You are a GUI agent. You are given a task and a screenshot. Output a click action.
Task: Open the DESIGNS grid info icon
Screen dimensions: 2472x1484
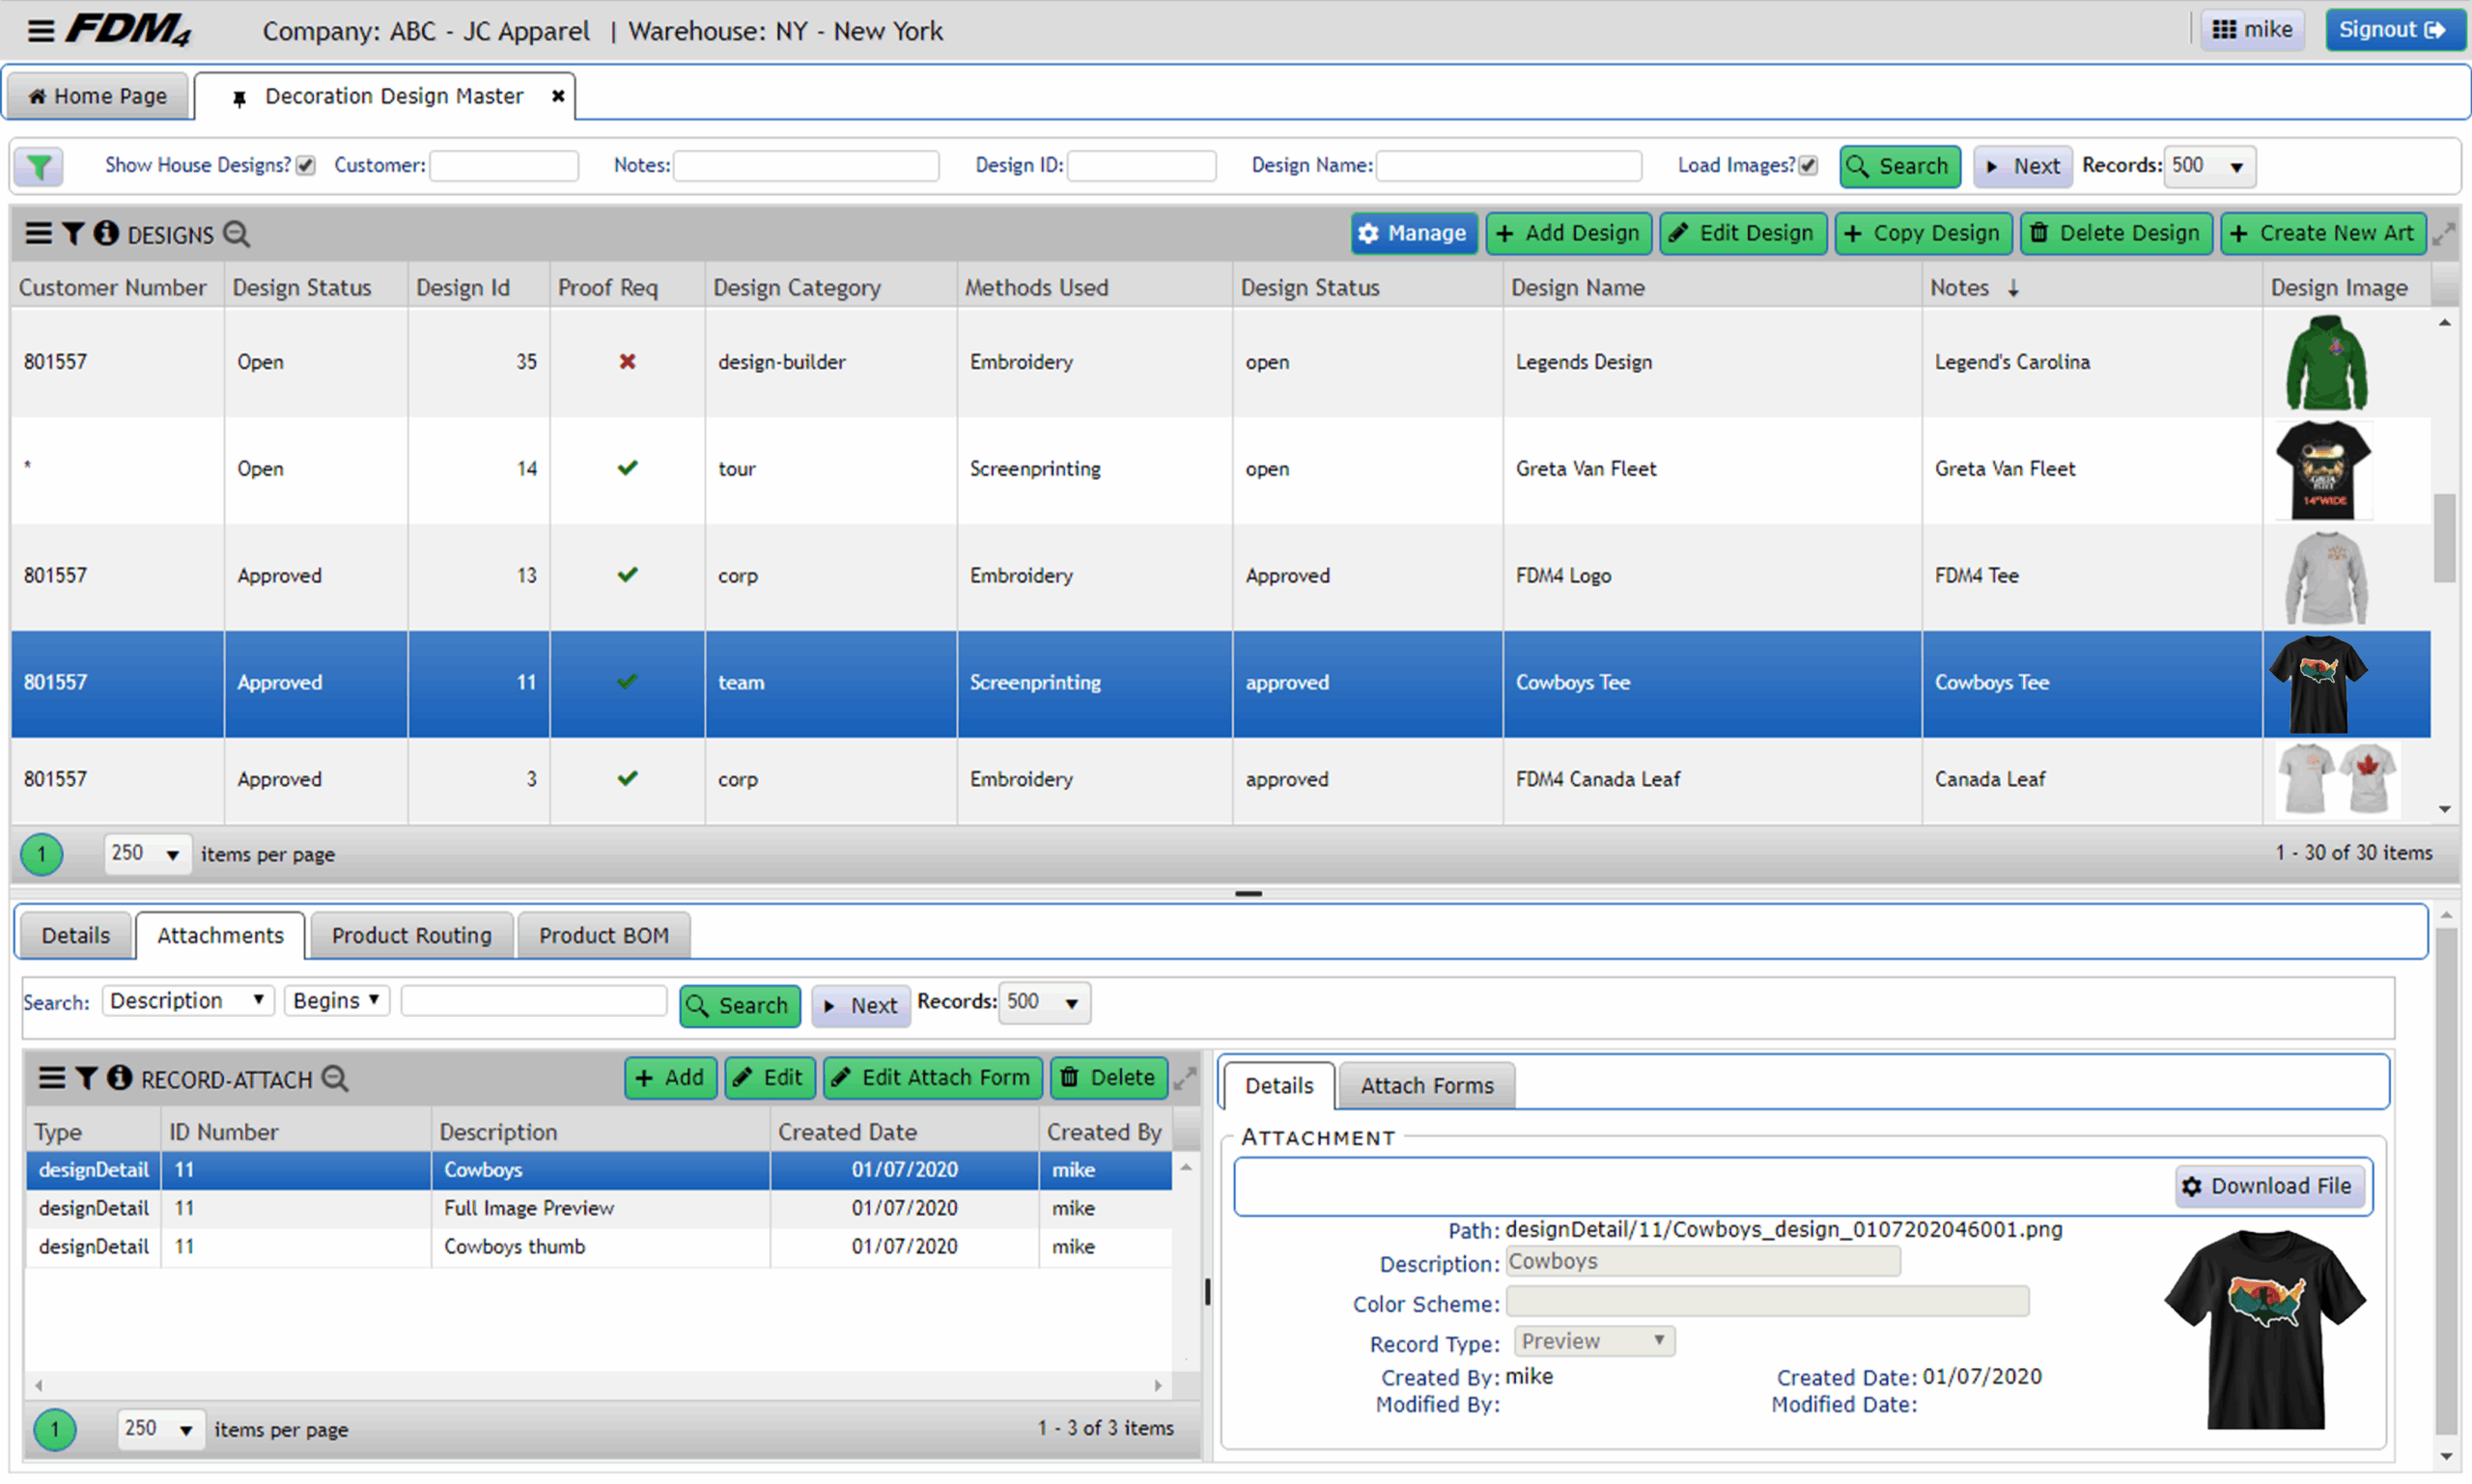click(x=106, y=234)
